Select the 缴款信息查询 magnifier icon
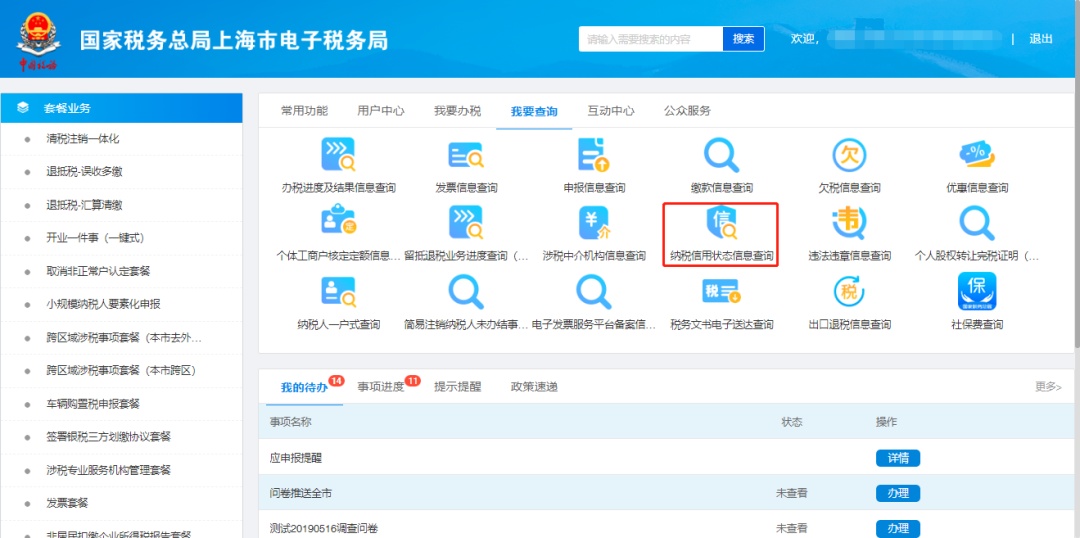The height and width of the screenshot is (538, 1080). click(721, 157)
